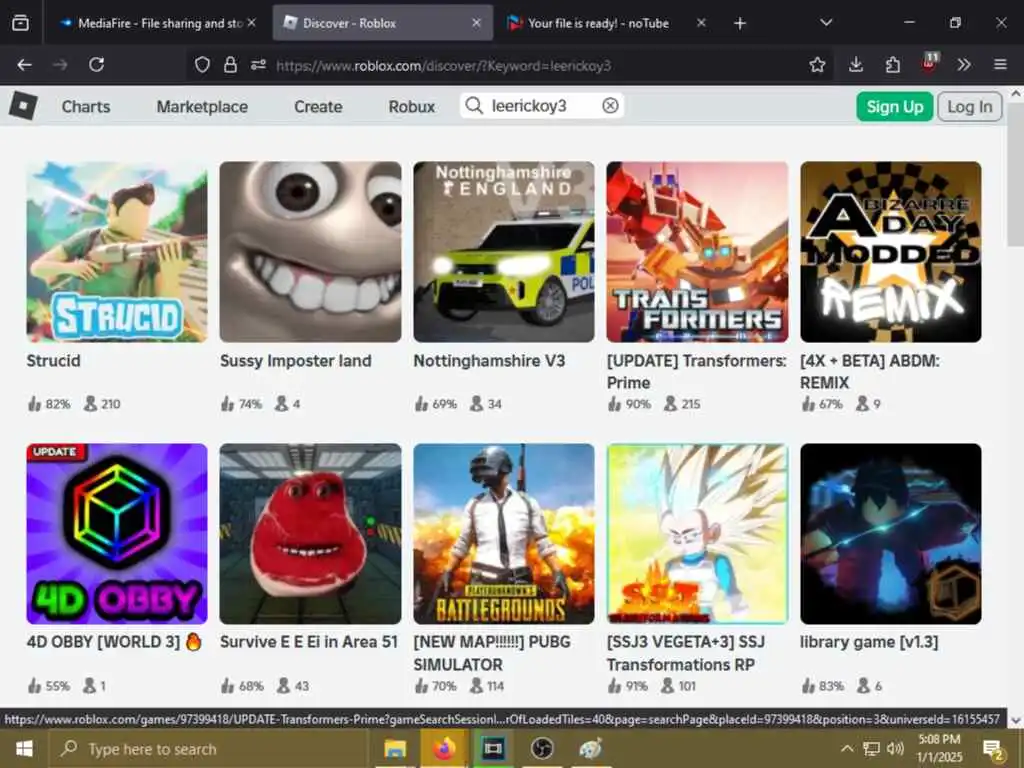The image size is (1024, 768).
Task: Click the 4D OBBY [WORLD 3] title
Action: [x=114, y=642]
